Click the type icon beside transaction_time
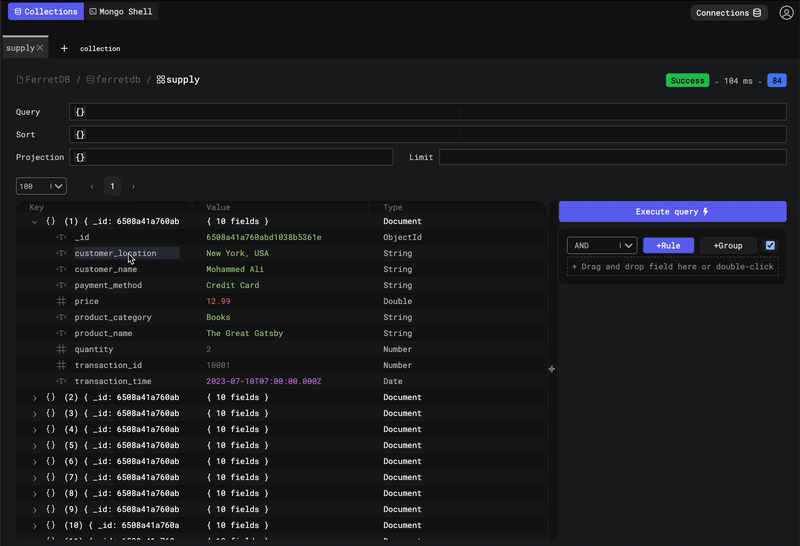Viewport: 800px width, 546px height. click(61, 381)
